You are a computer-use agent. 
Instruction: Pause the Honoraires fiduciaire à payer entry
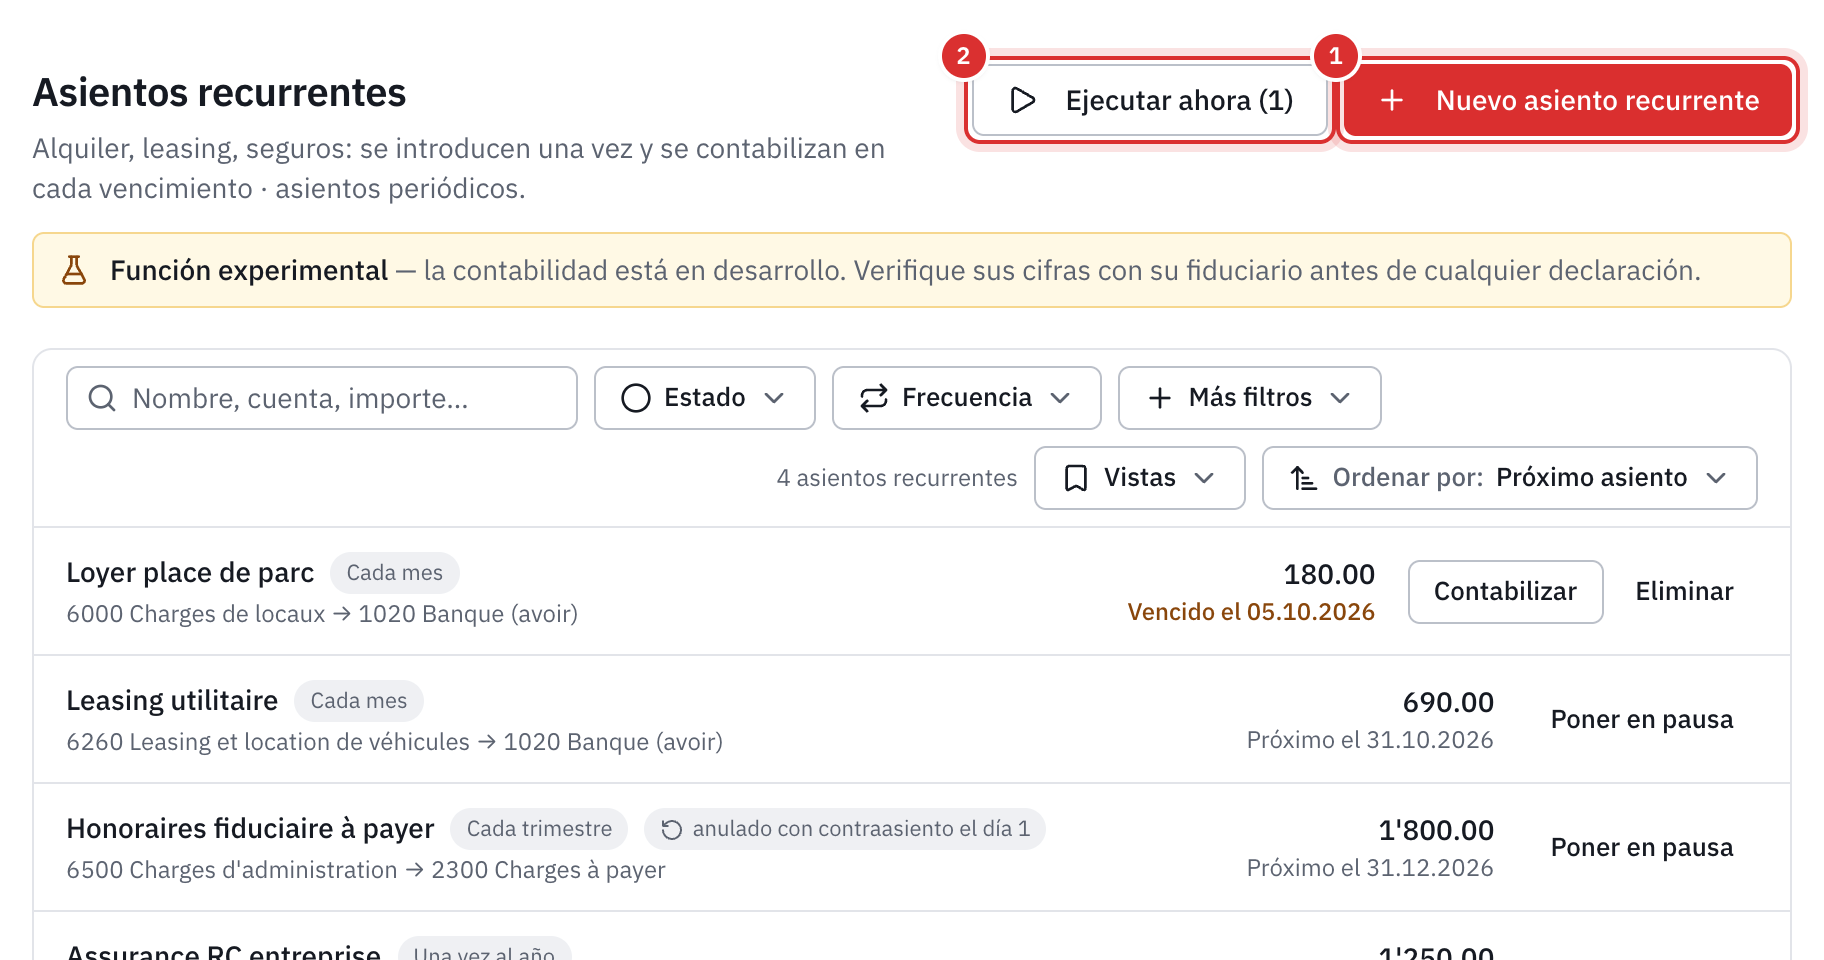[1642, 848]
